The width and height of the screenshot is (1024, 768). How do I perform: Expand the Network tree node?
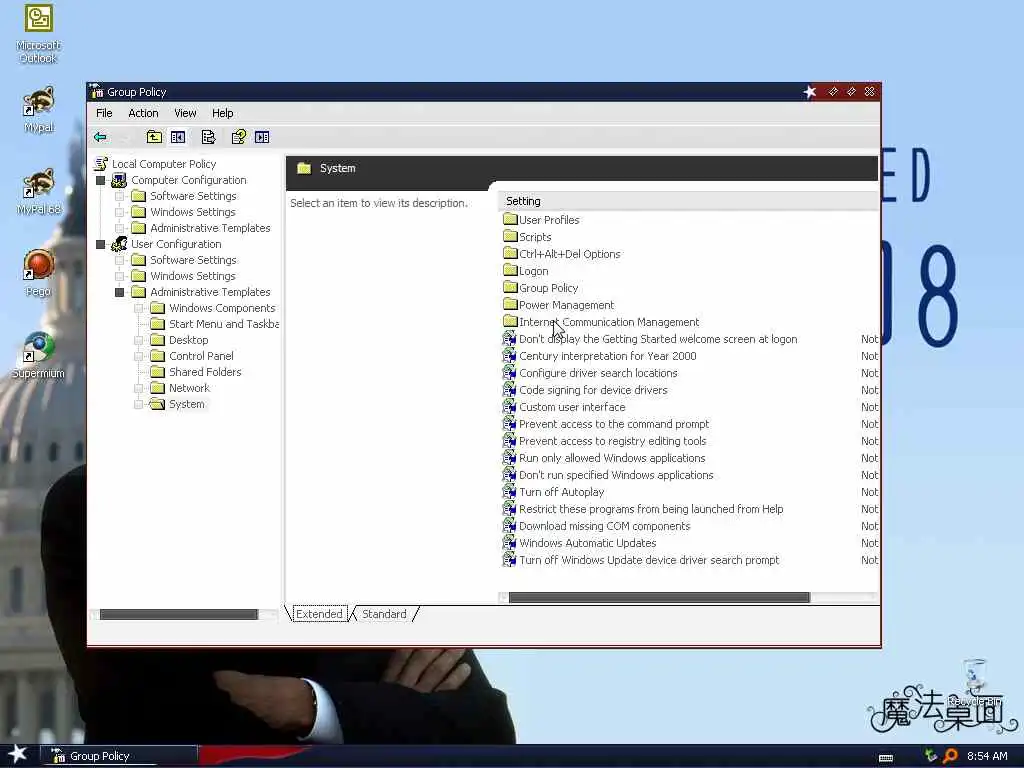(138, 389)
